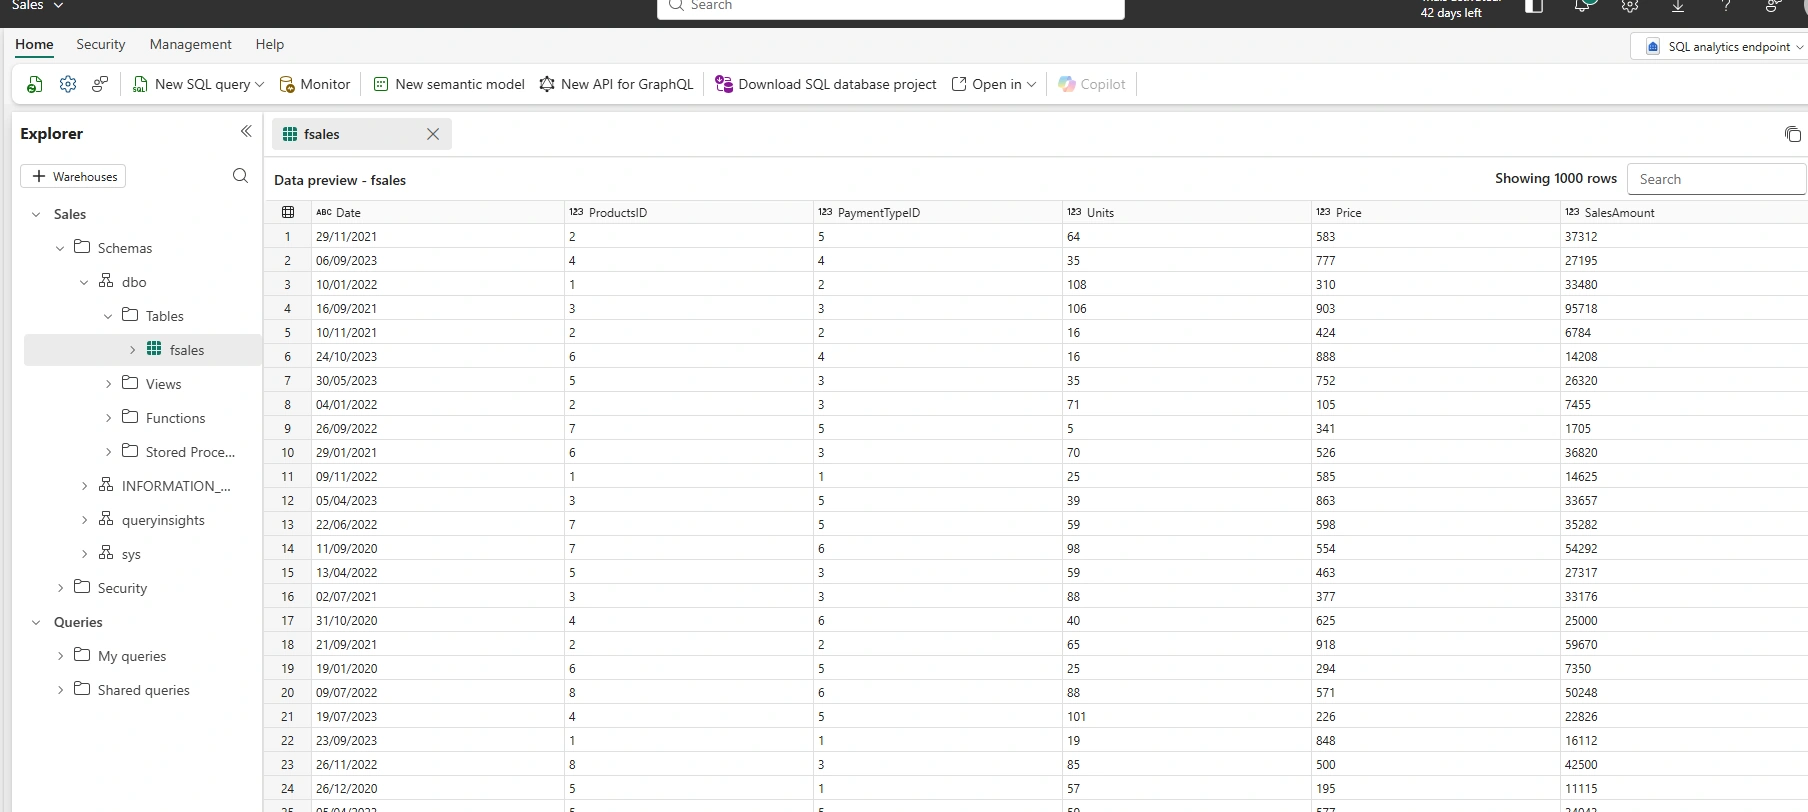
Task: Switch to the Security tab
Action: [x=101, y=45]
